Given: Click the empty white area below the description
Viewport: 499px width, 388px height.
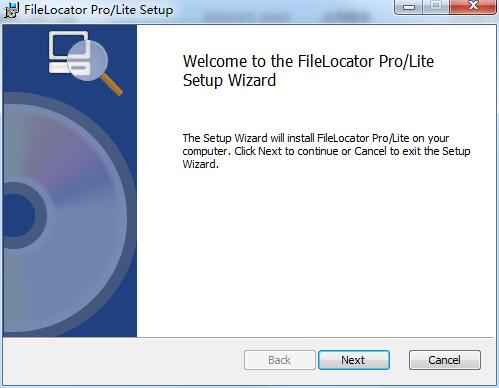Looking at the screenshot, I should coord(315,253).
